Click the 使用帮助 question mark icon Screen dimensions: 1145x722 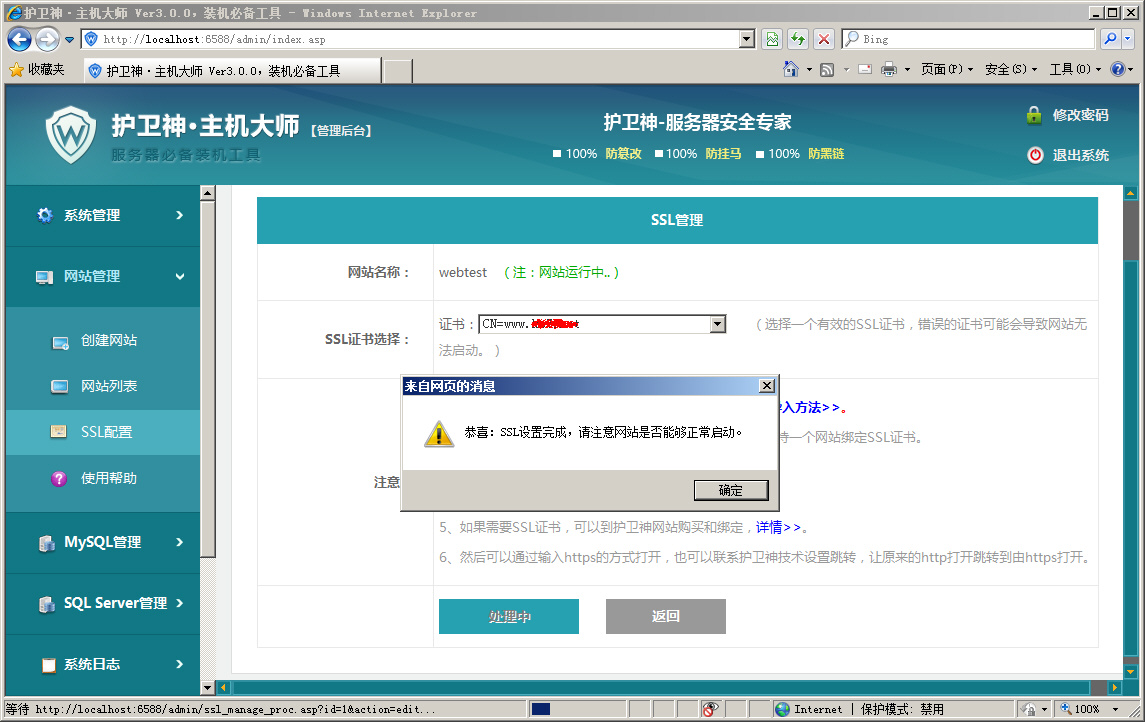(x=60, y=479)
